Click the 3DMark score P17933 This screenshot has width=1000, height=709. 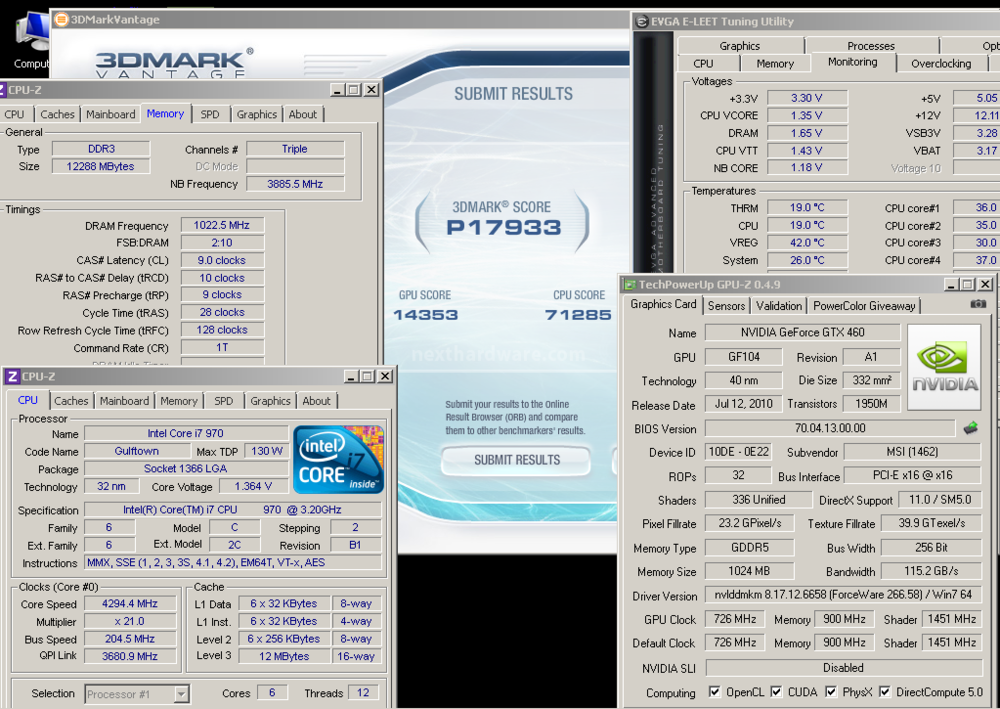pyautogui.click(x=504, y=227)
